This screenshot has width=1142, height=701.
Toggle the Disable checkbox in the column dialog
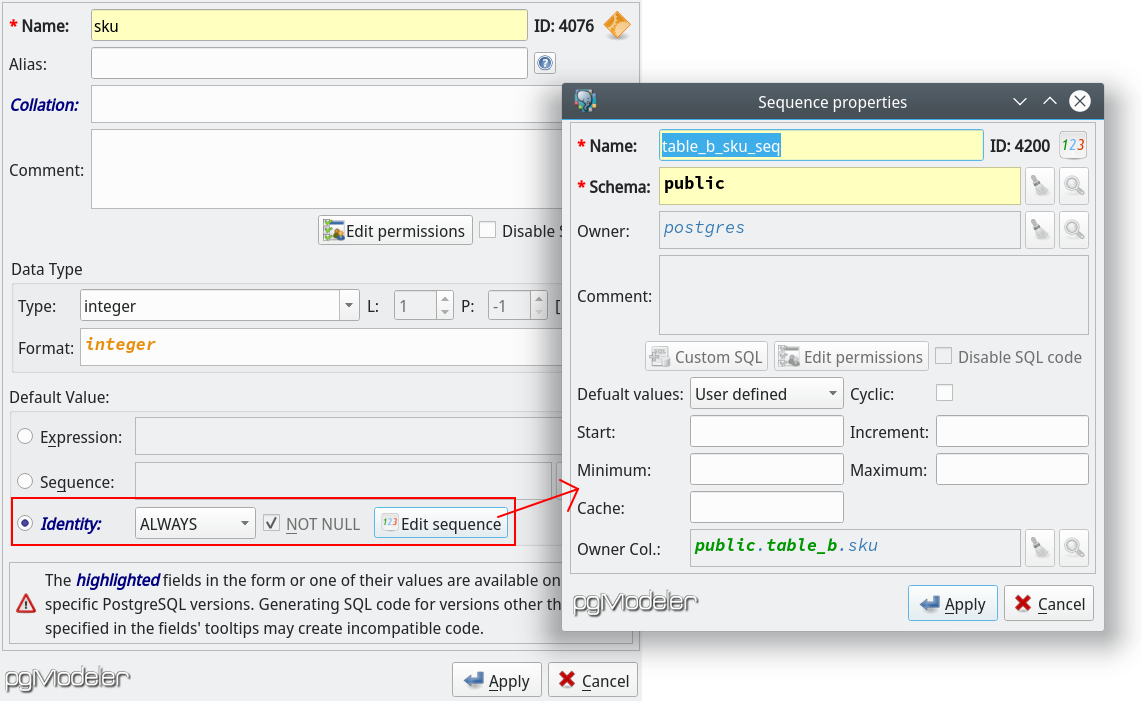488,230
